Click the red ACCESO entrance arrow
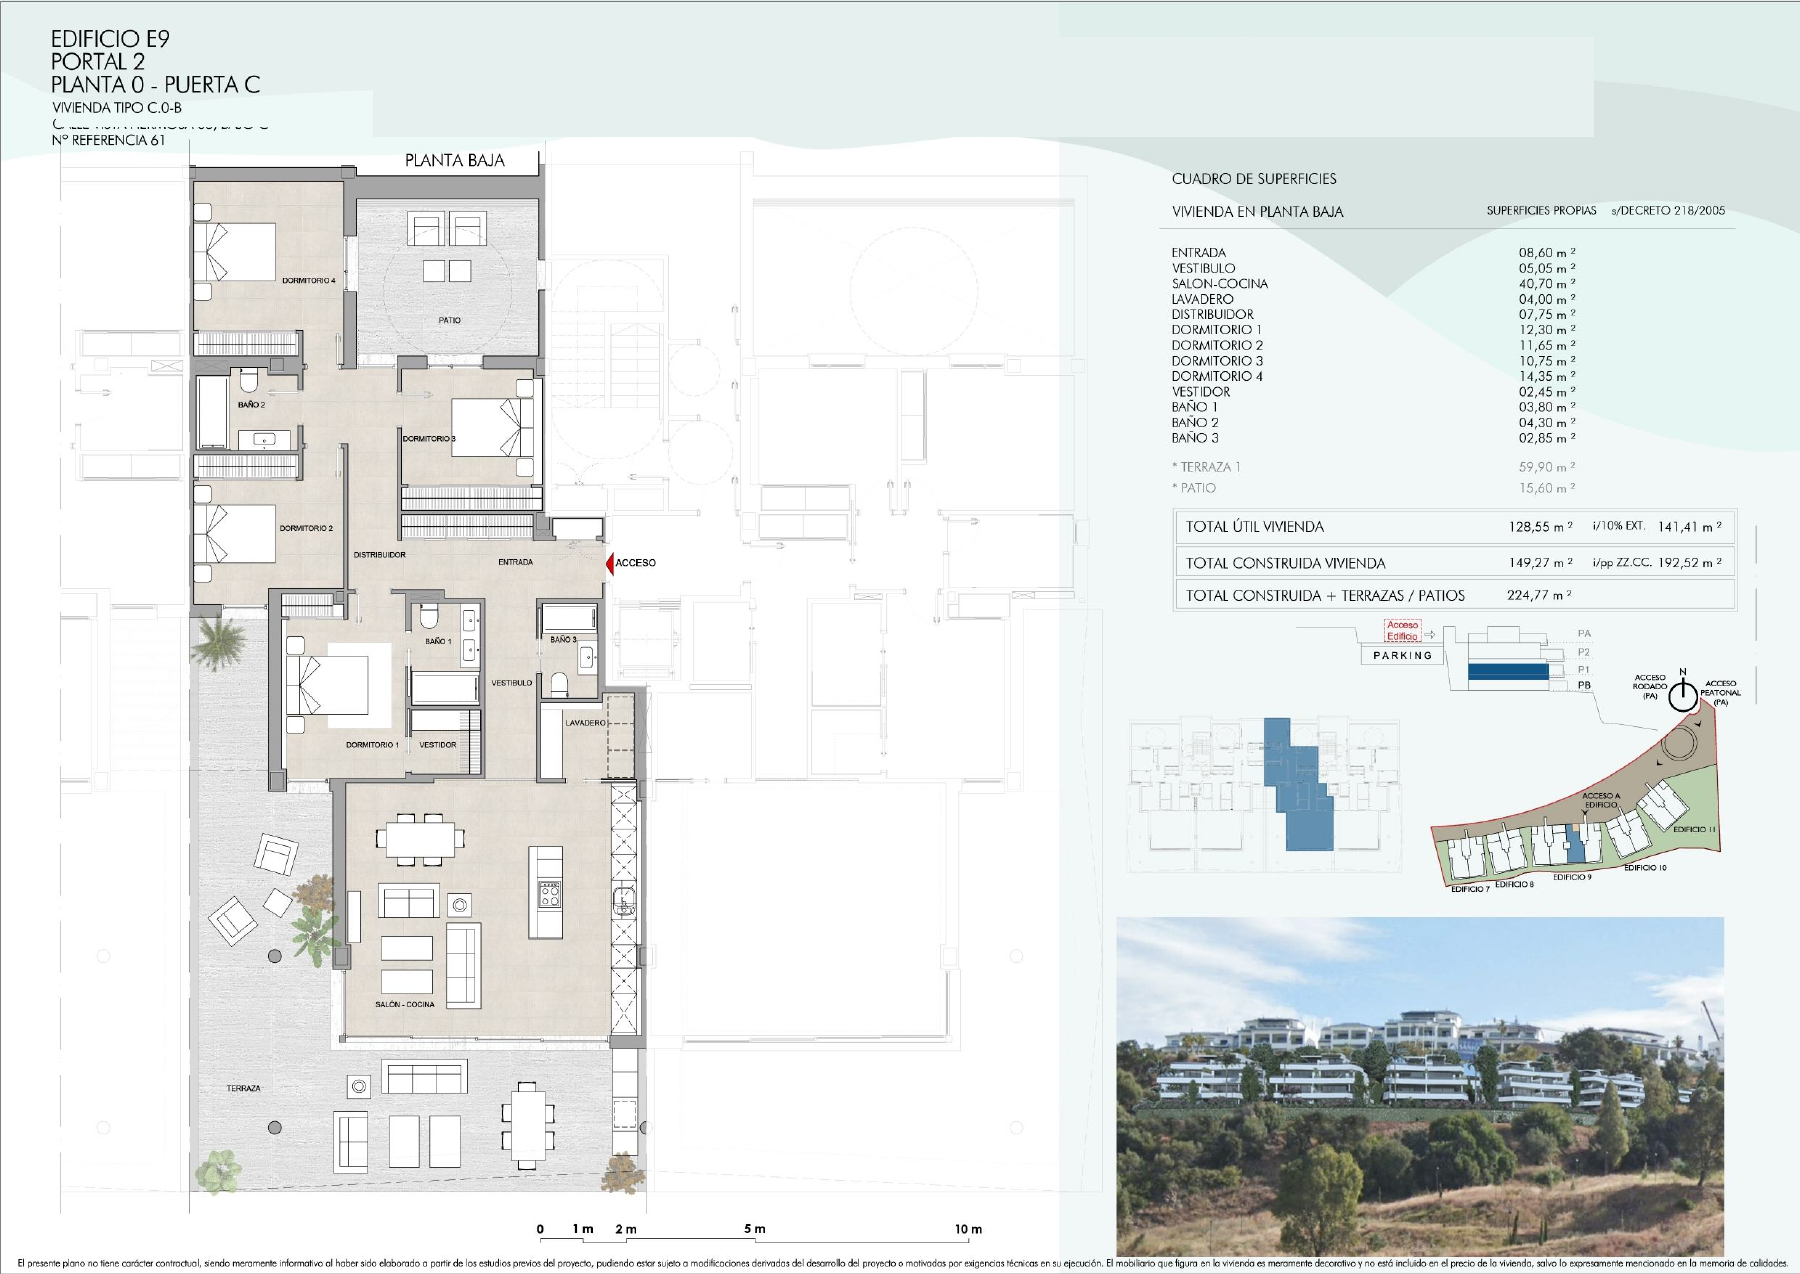 (x=609, y=564)
